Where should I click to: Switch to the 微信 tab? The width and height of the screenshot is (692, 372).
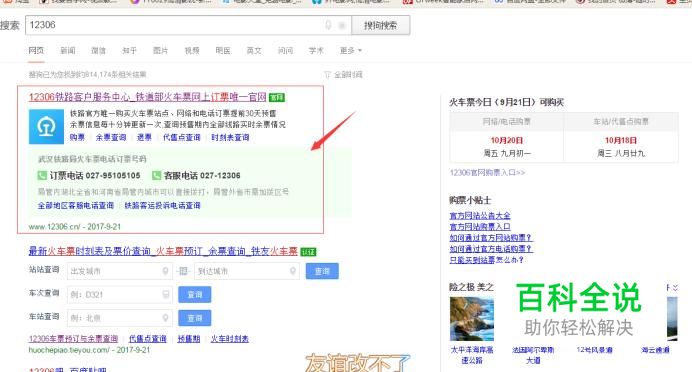(98, 51)
